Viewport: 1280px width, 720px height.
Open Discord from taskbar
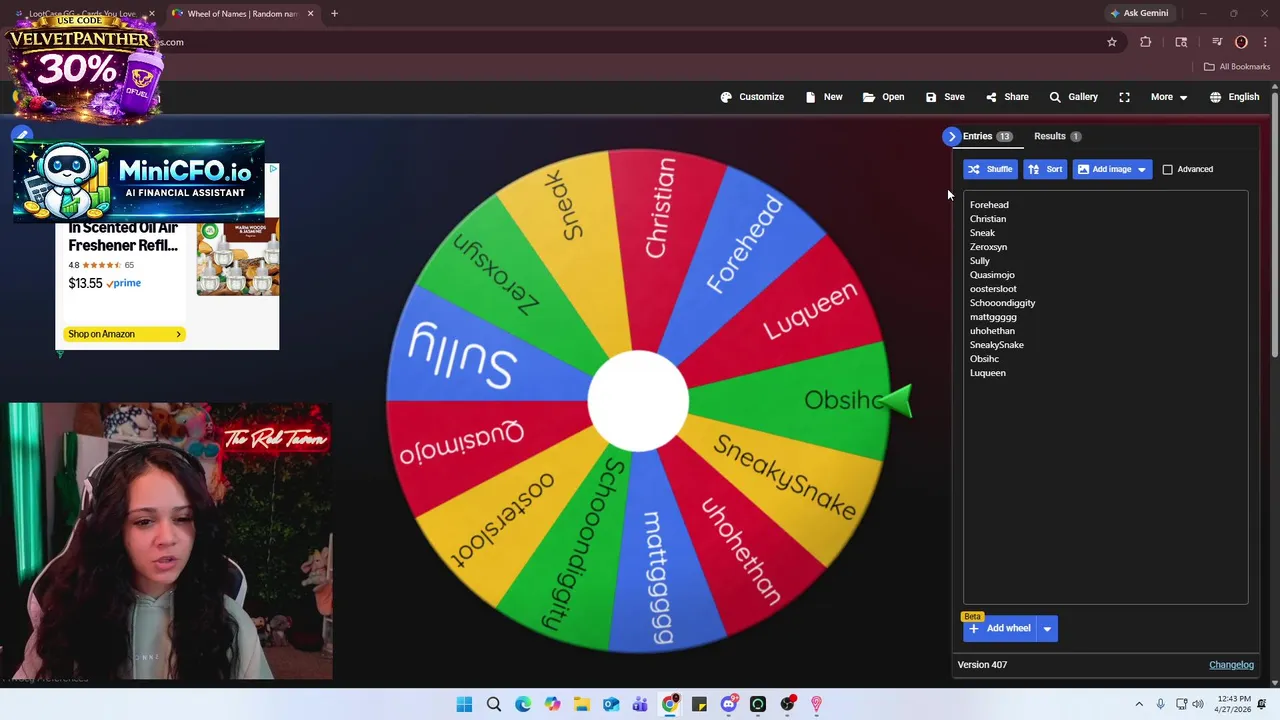(x=729, y=705)
